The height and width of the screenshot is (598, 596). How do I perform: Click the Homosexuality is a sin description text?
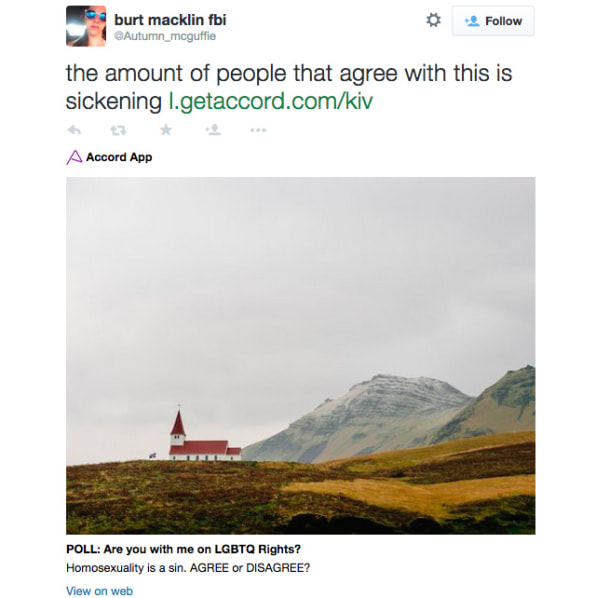tap(188, 568)
